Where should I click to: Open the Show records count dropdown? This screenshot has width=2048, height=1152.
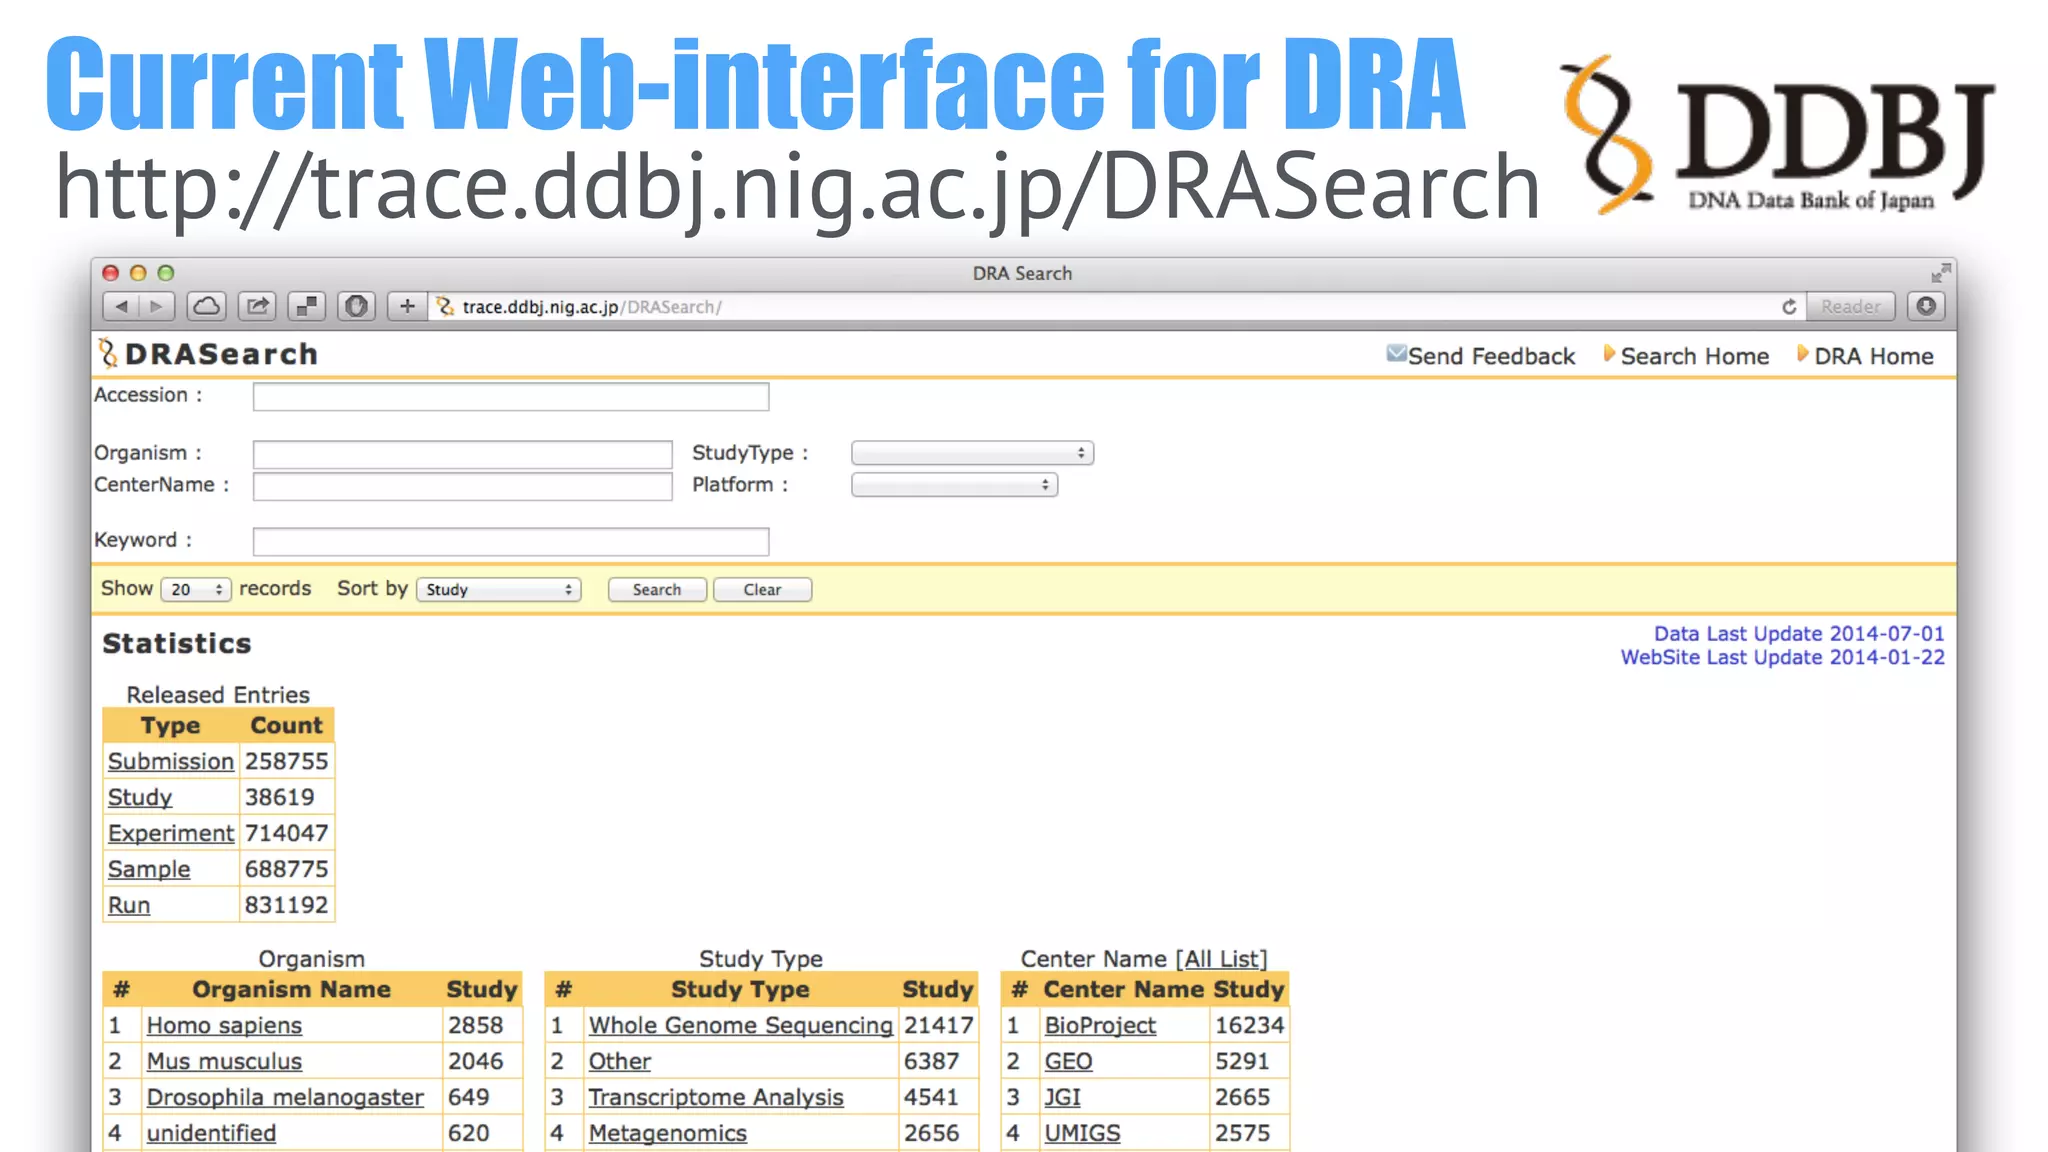coord(196,590)
